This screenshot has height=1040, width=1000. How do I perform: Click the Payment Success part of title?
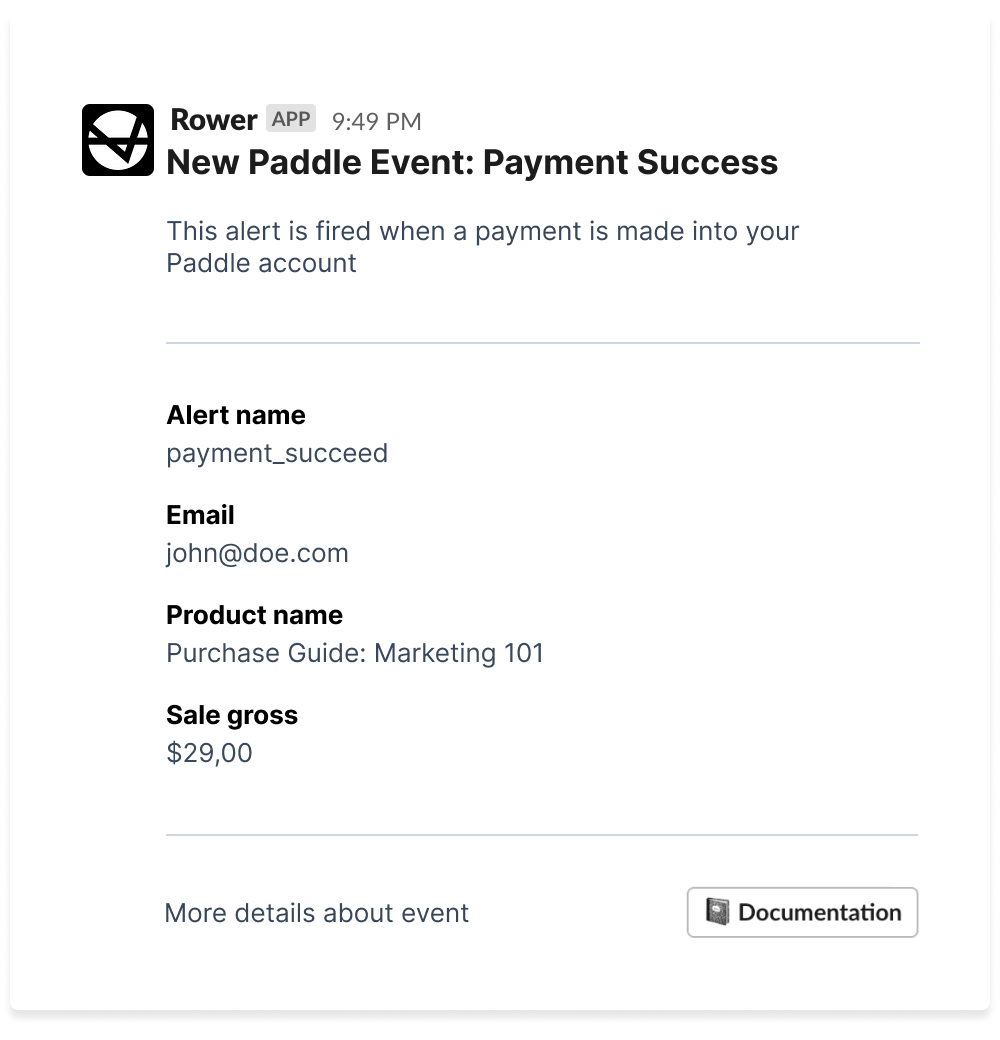pos(630,162)
